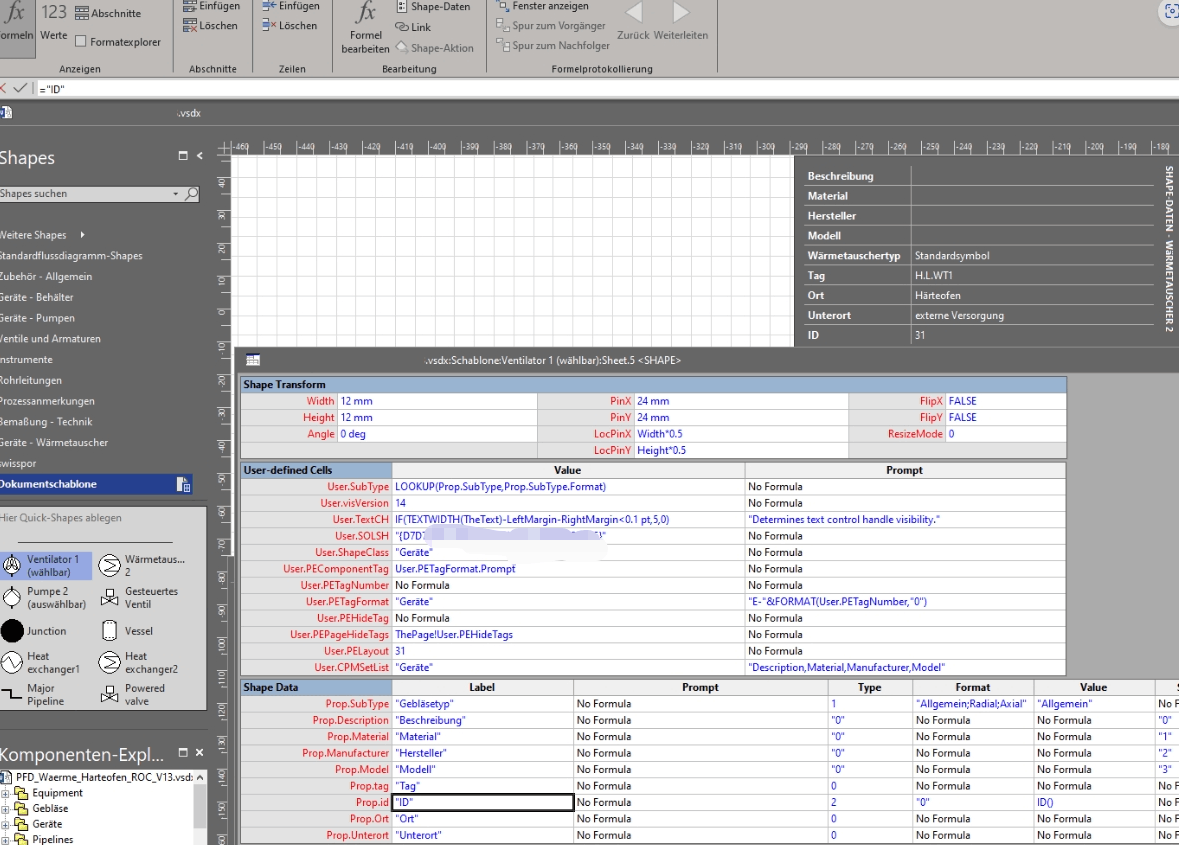Click the Shapes search magnifier icon
Screen dimensions: 1179x845
coord(192,194)
